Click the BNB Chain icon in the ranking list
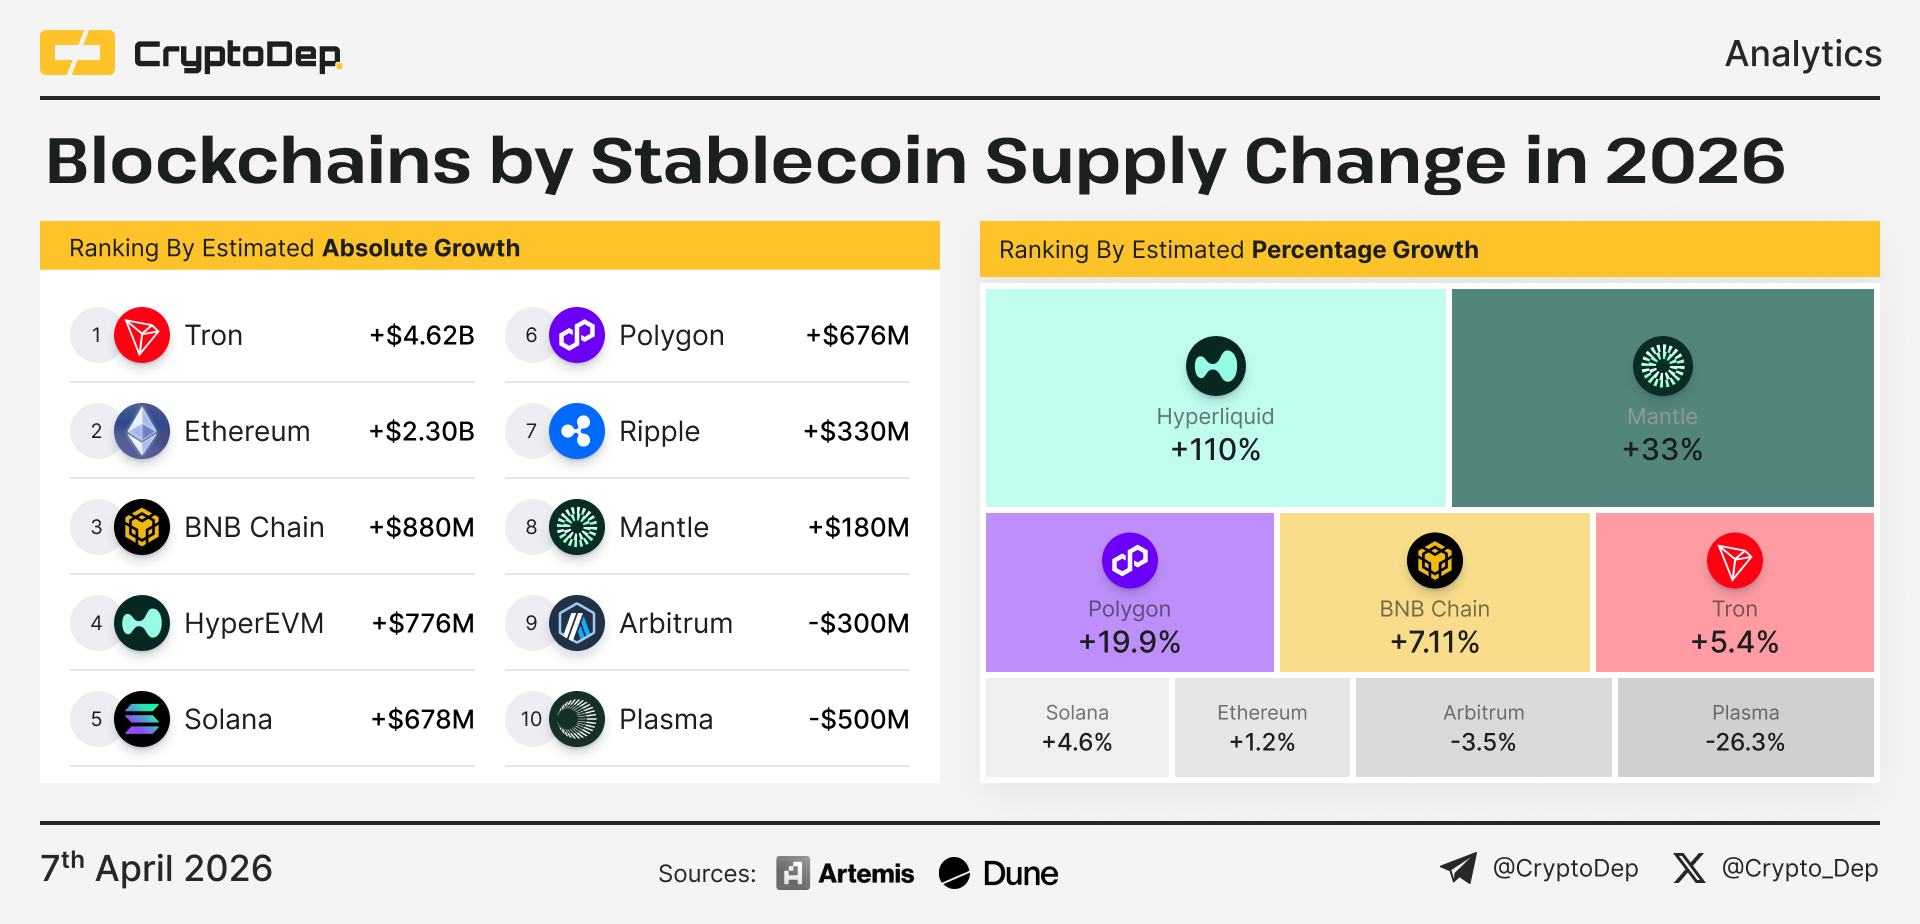The height and width of the screenshot is (924, 1920). point(142,527)
